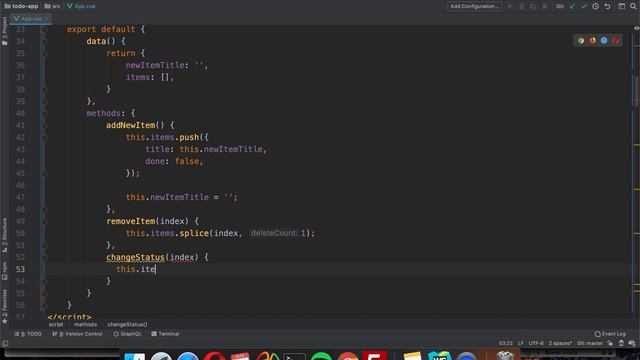Click cursor position 53:22 in status bar
Image resolution: width=640 pixels, height=360 pixels.
coord(505,343)
